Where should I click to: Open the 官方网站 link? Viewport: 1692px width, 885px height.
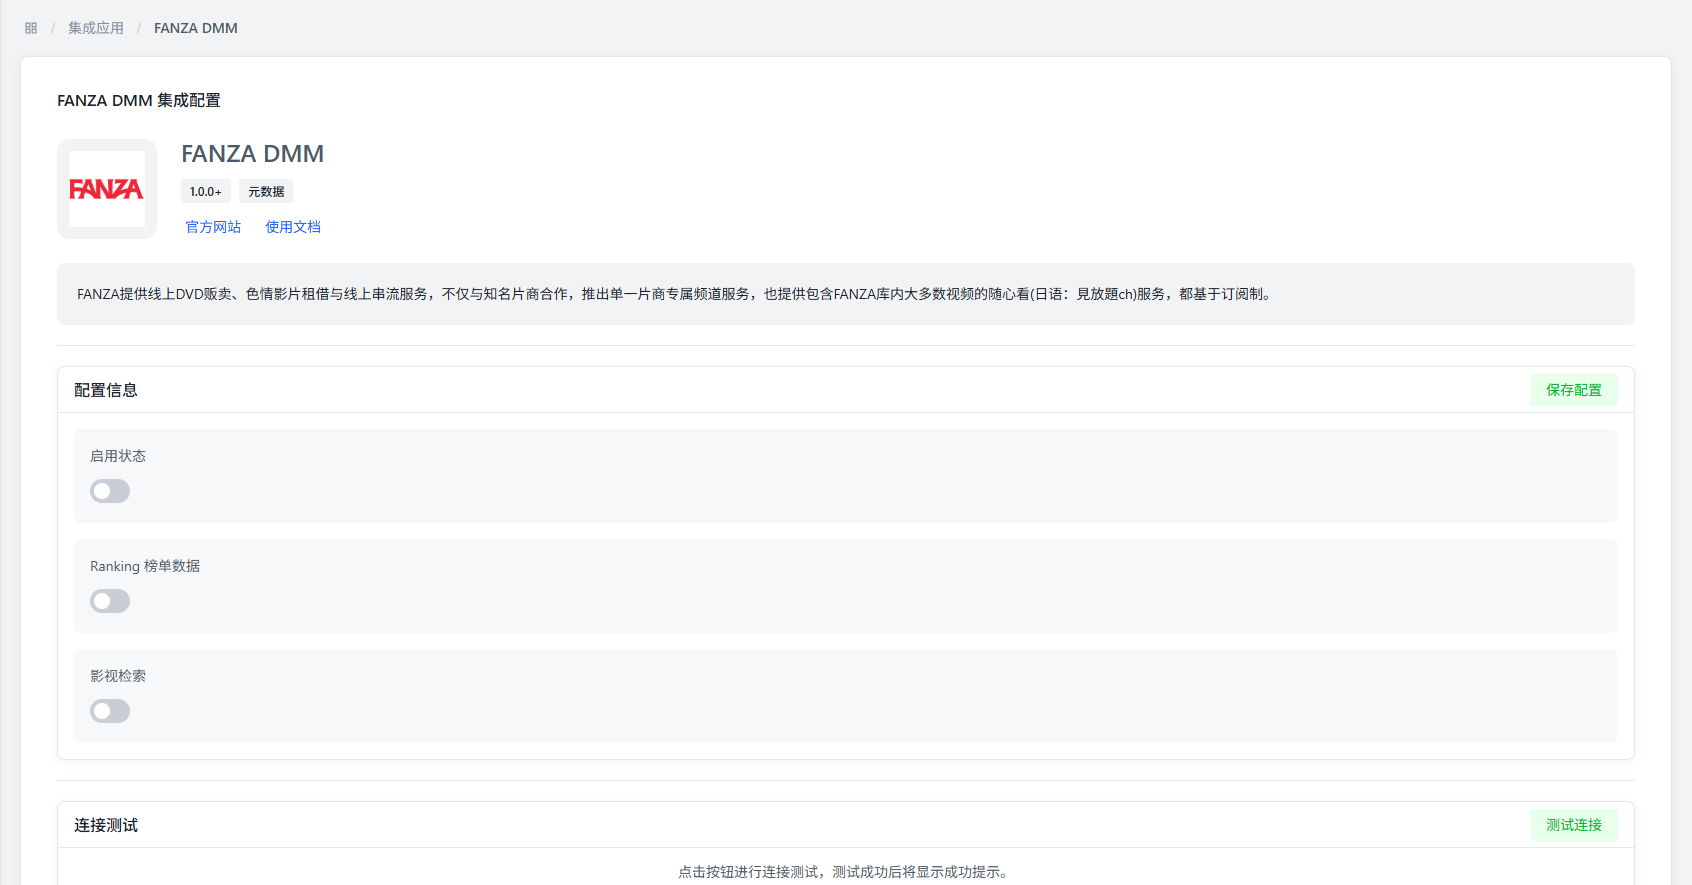pos(213,227)
